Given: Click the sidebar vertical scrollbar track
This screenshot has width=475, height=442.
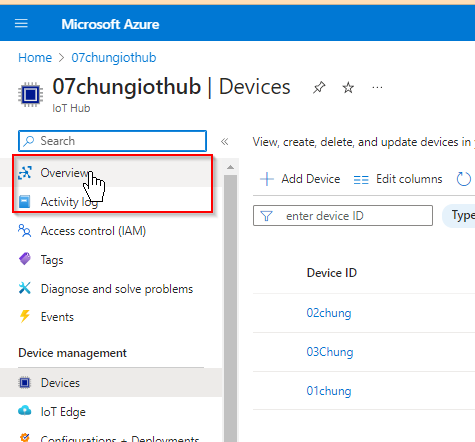Looking at the screenshot, I should point(230,307).
